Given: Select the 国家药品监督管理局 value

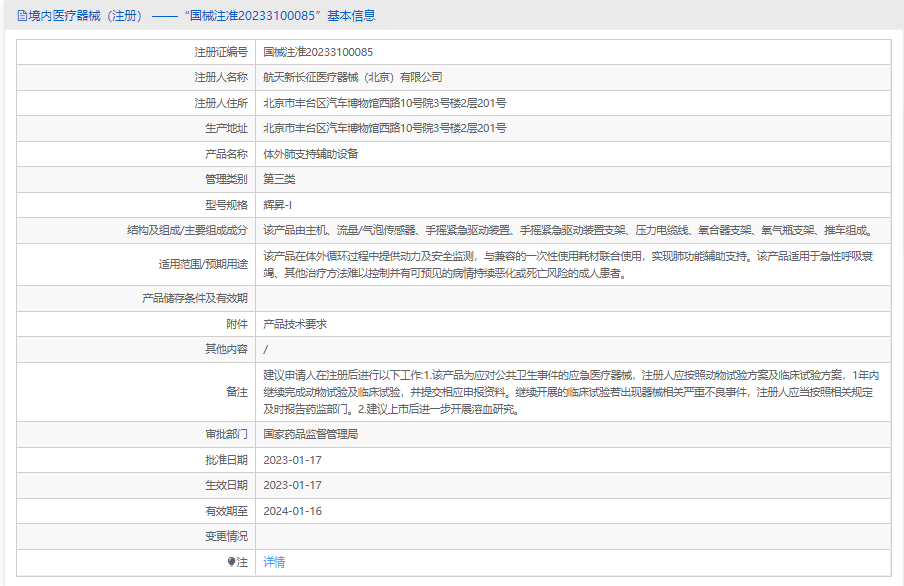Looking at the screenshot, I should 311,434.
